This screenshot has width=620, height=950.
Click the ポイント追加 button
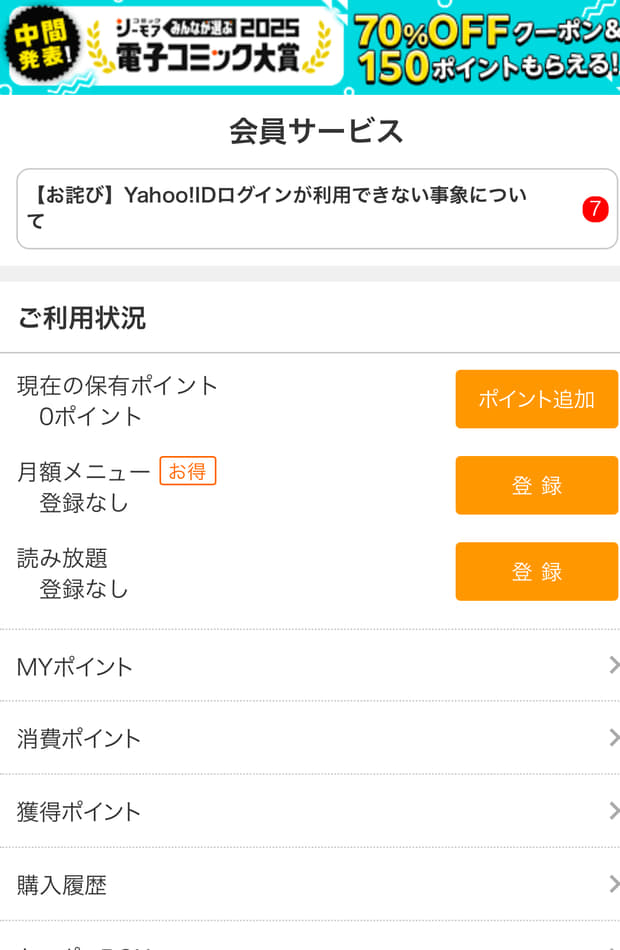click(536, 399)
